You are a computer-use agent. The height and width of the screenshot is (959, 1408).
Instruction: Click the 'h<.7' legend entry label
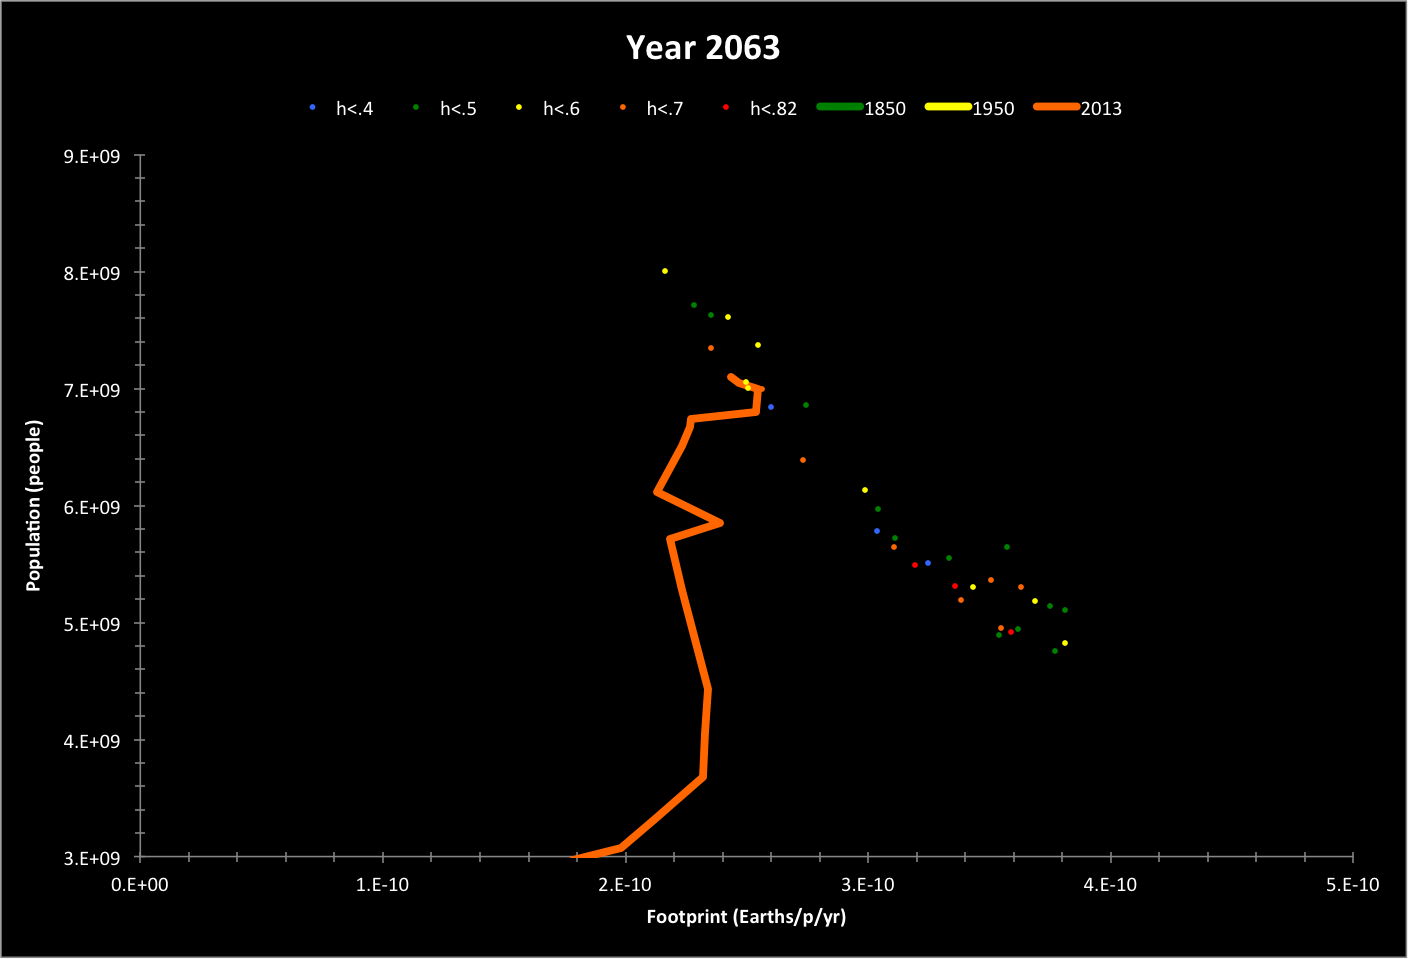coord(665,109)
